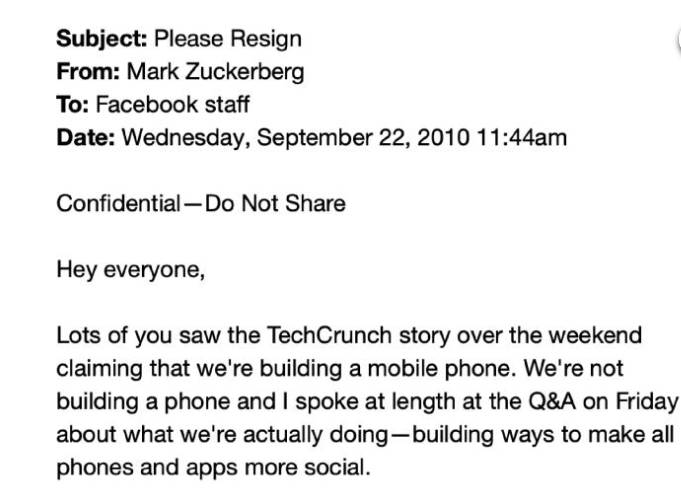Click the recipient "Facebook staff"
Image resolution: width=681 pixels, height=495 pixels.
[171, 105]
